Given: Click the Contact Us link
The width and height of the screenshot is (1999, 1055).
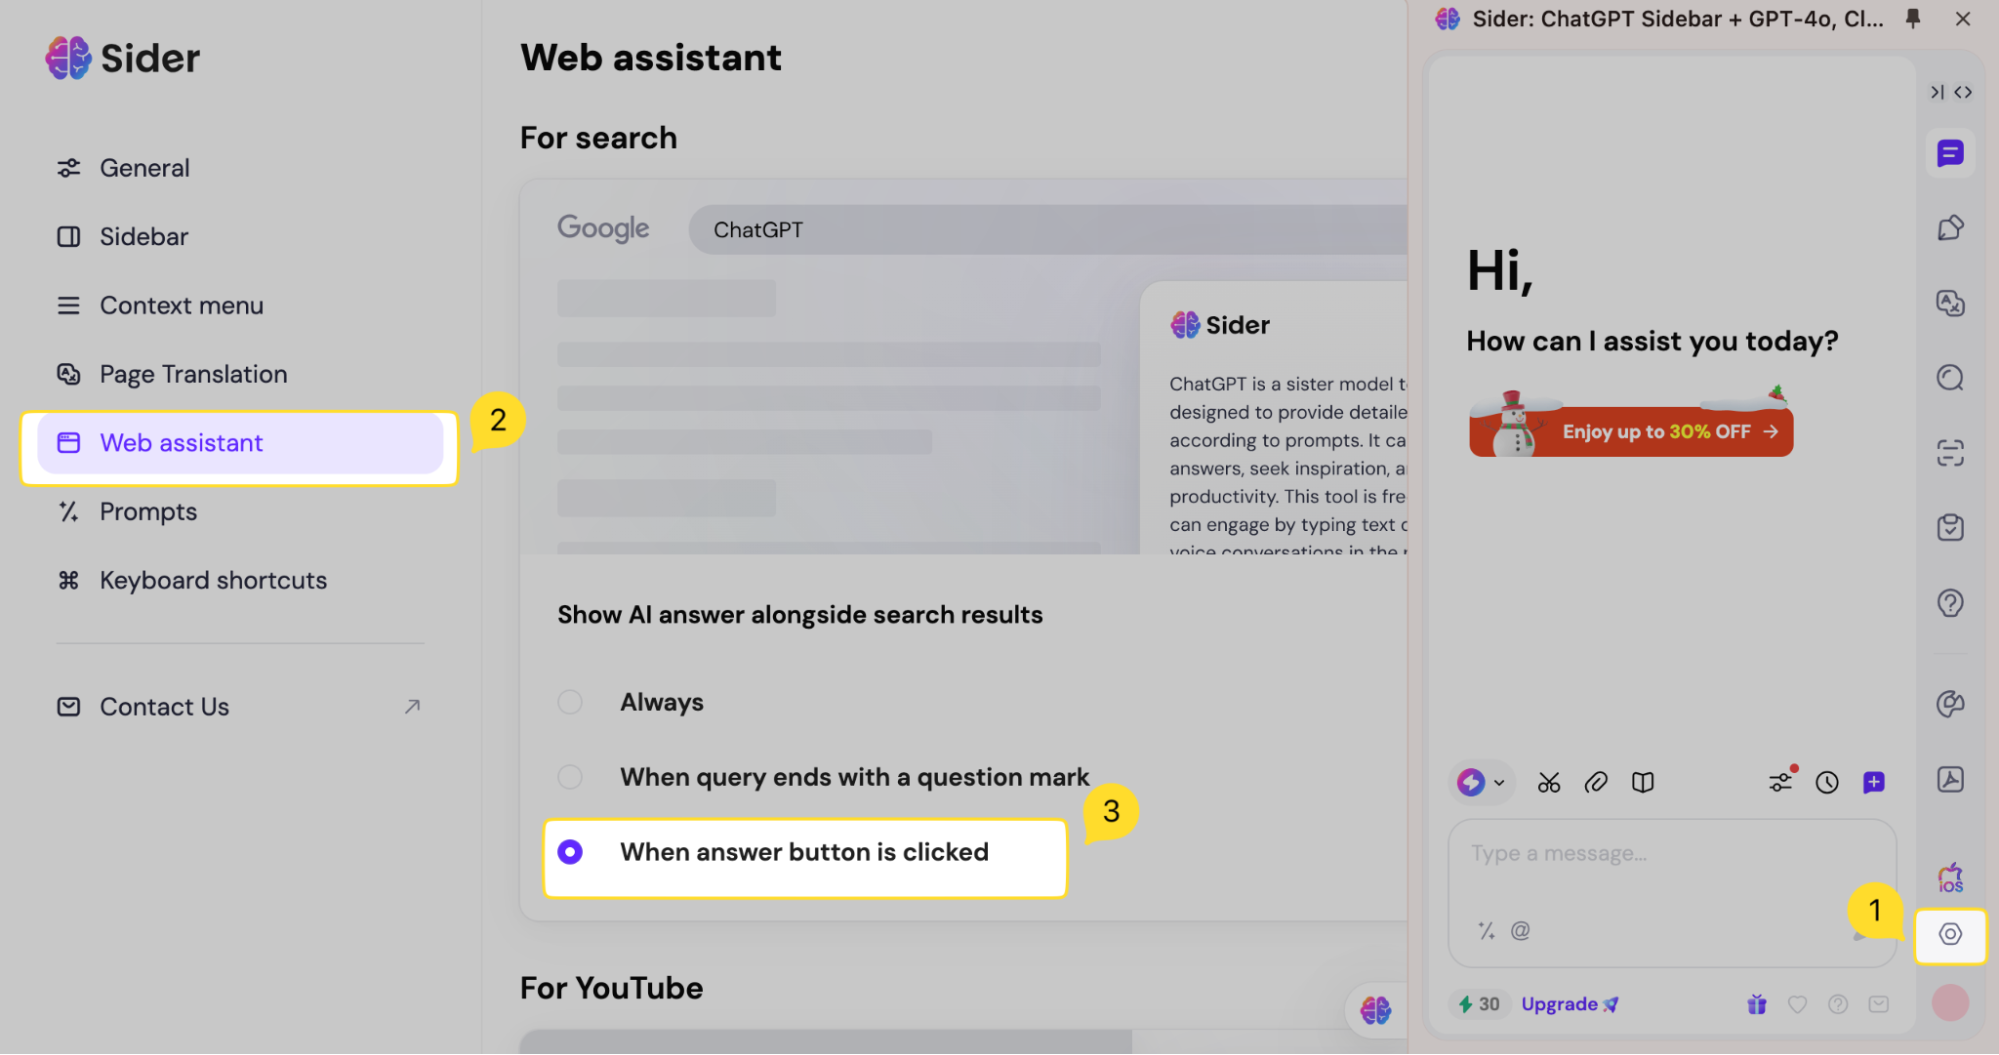Looking at the screenshot, I should tap(240, 707).
